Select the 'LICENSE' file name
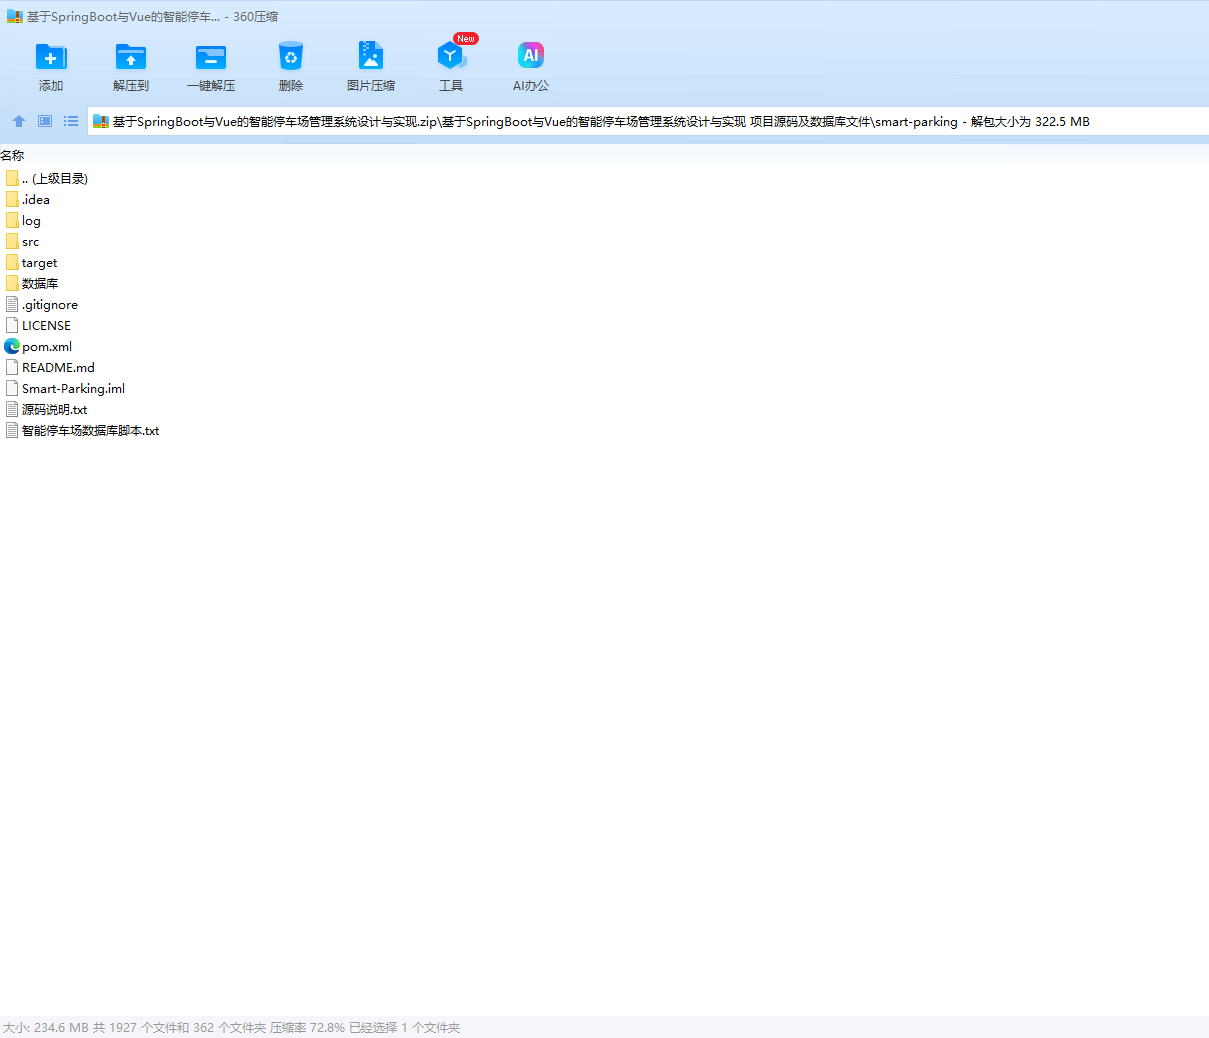This screenshot has height=1038, width=1209. pos(46,326)
